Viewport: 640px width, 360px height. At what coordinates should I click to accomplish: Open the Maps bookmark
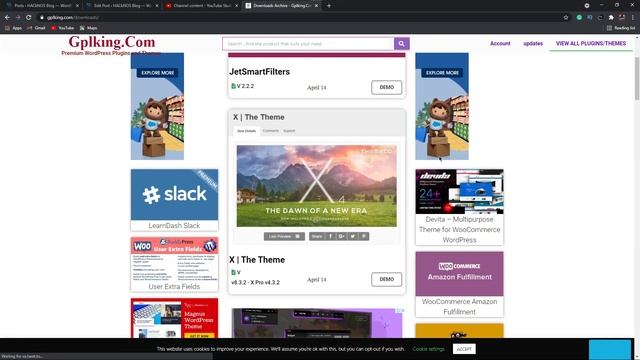click(x=89, y=28)
